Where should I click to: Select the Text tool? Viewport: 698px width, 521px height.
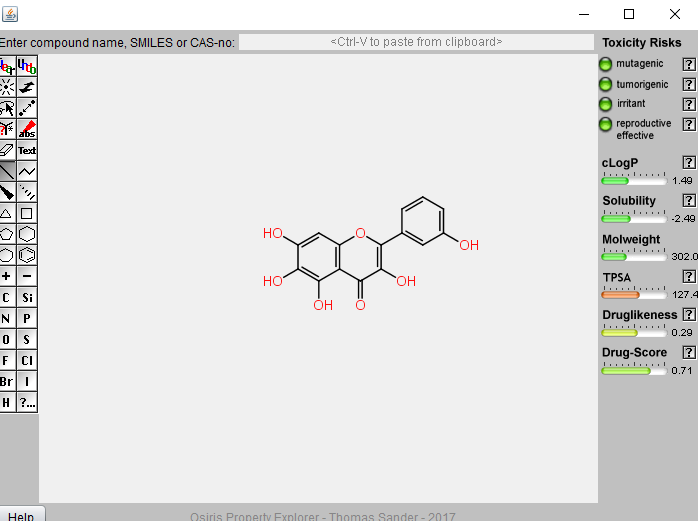(27, 150)
